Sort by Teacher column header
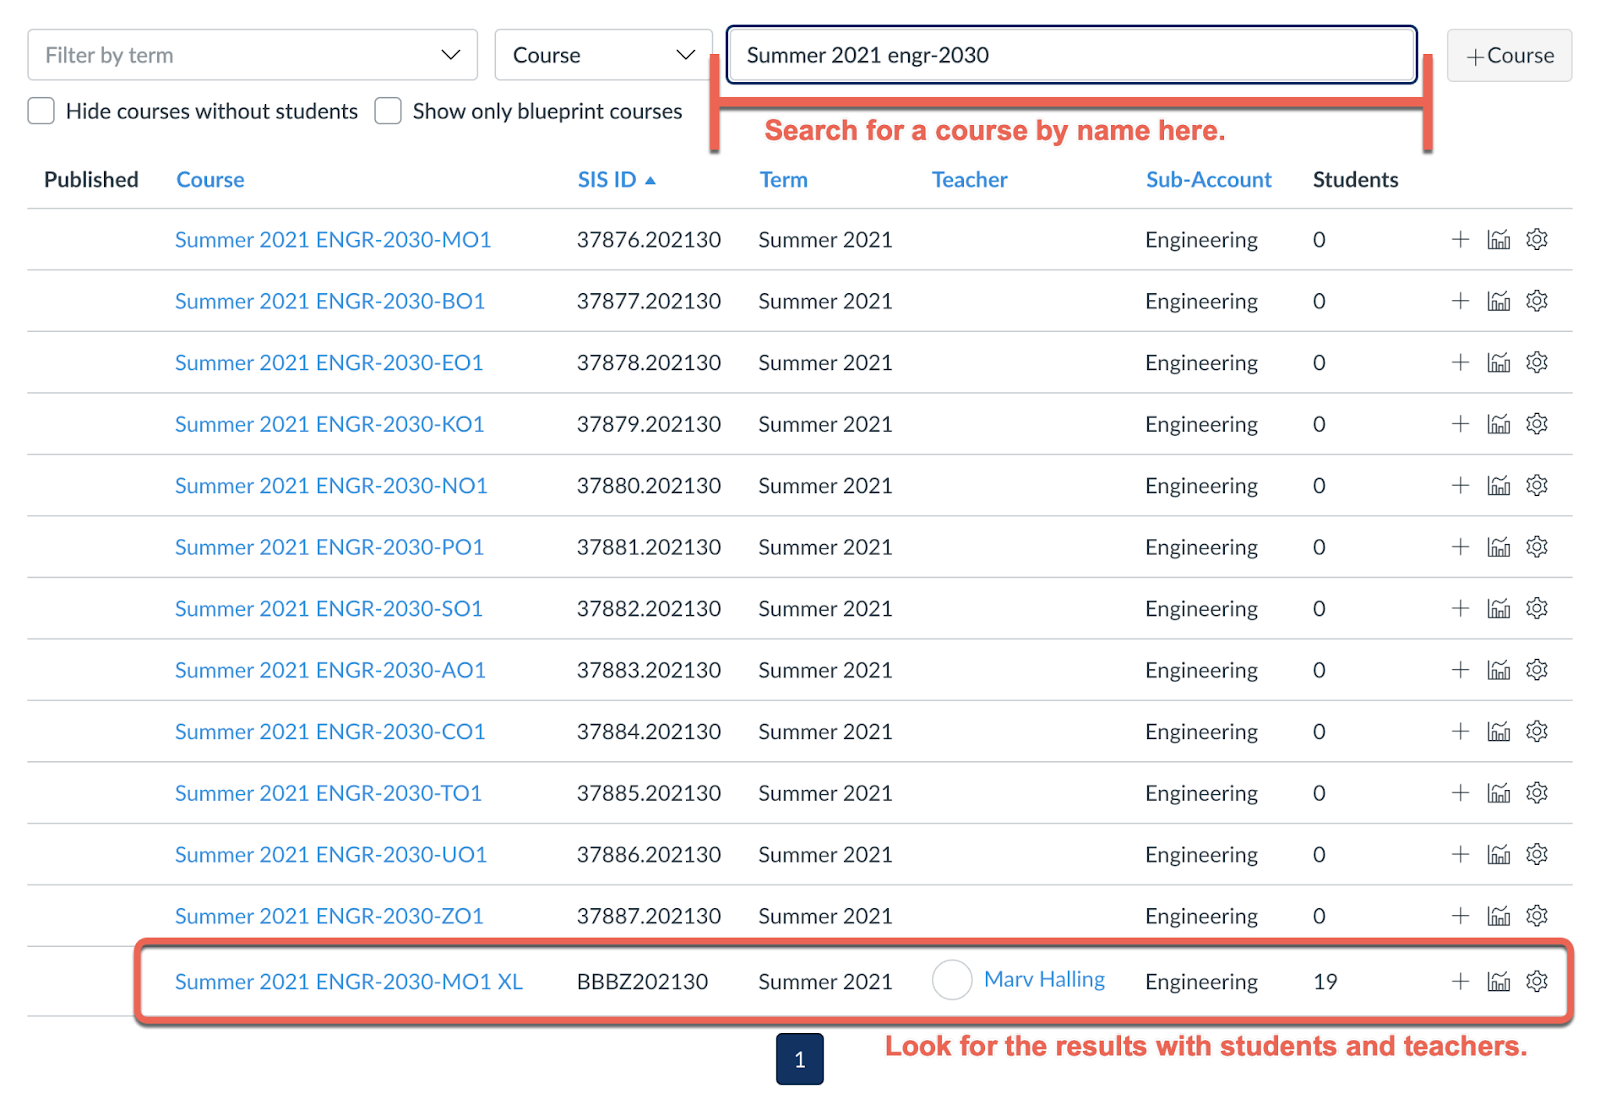The image size is (1600, 1115). tap(969, 180)
